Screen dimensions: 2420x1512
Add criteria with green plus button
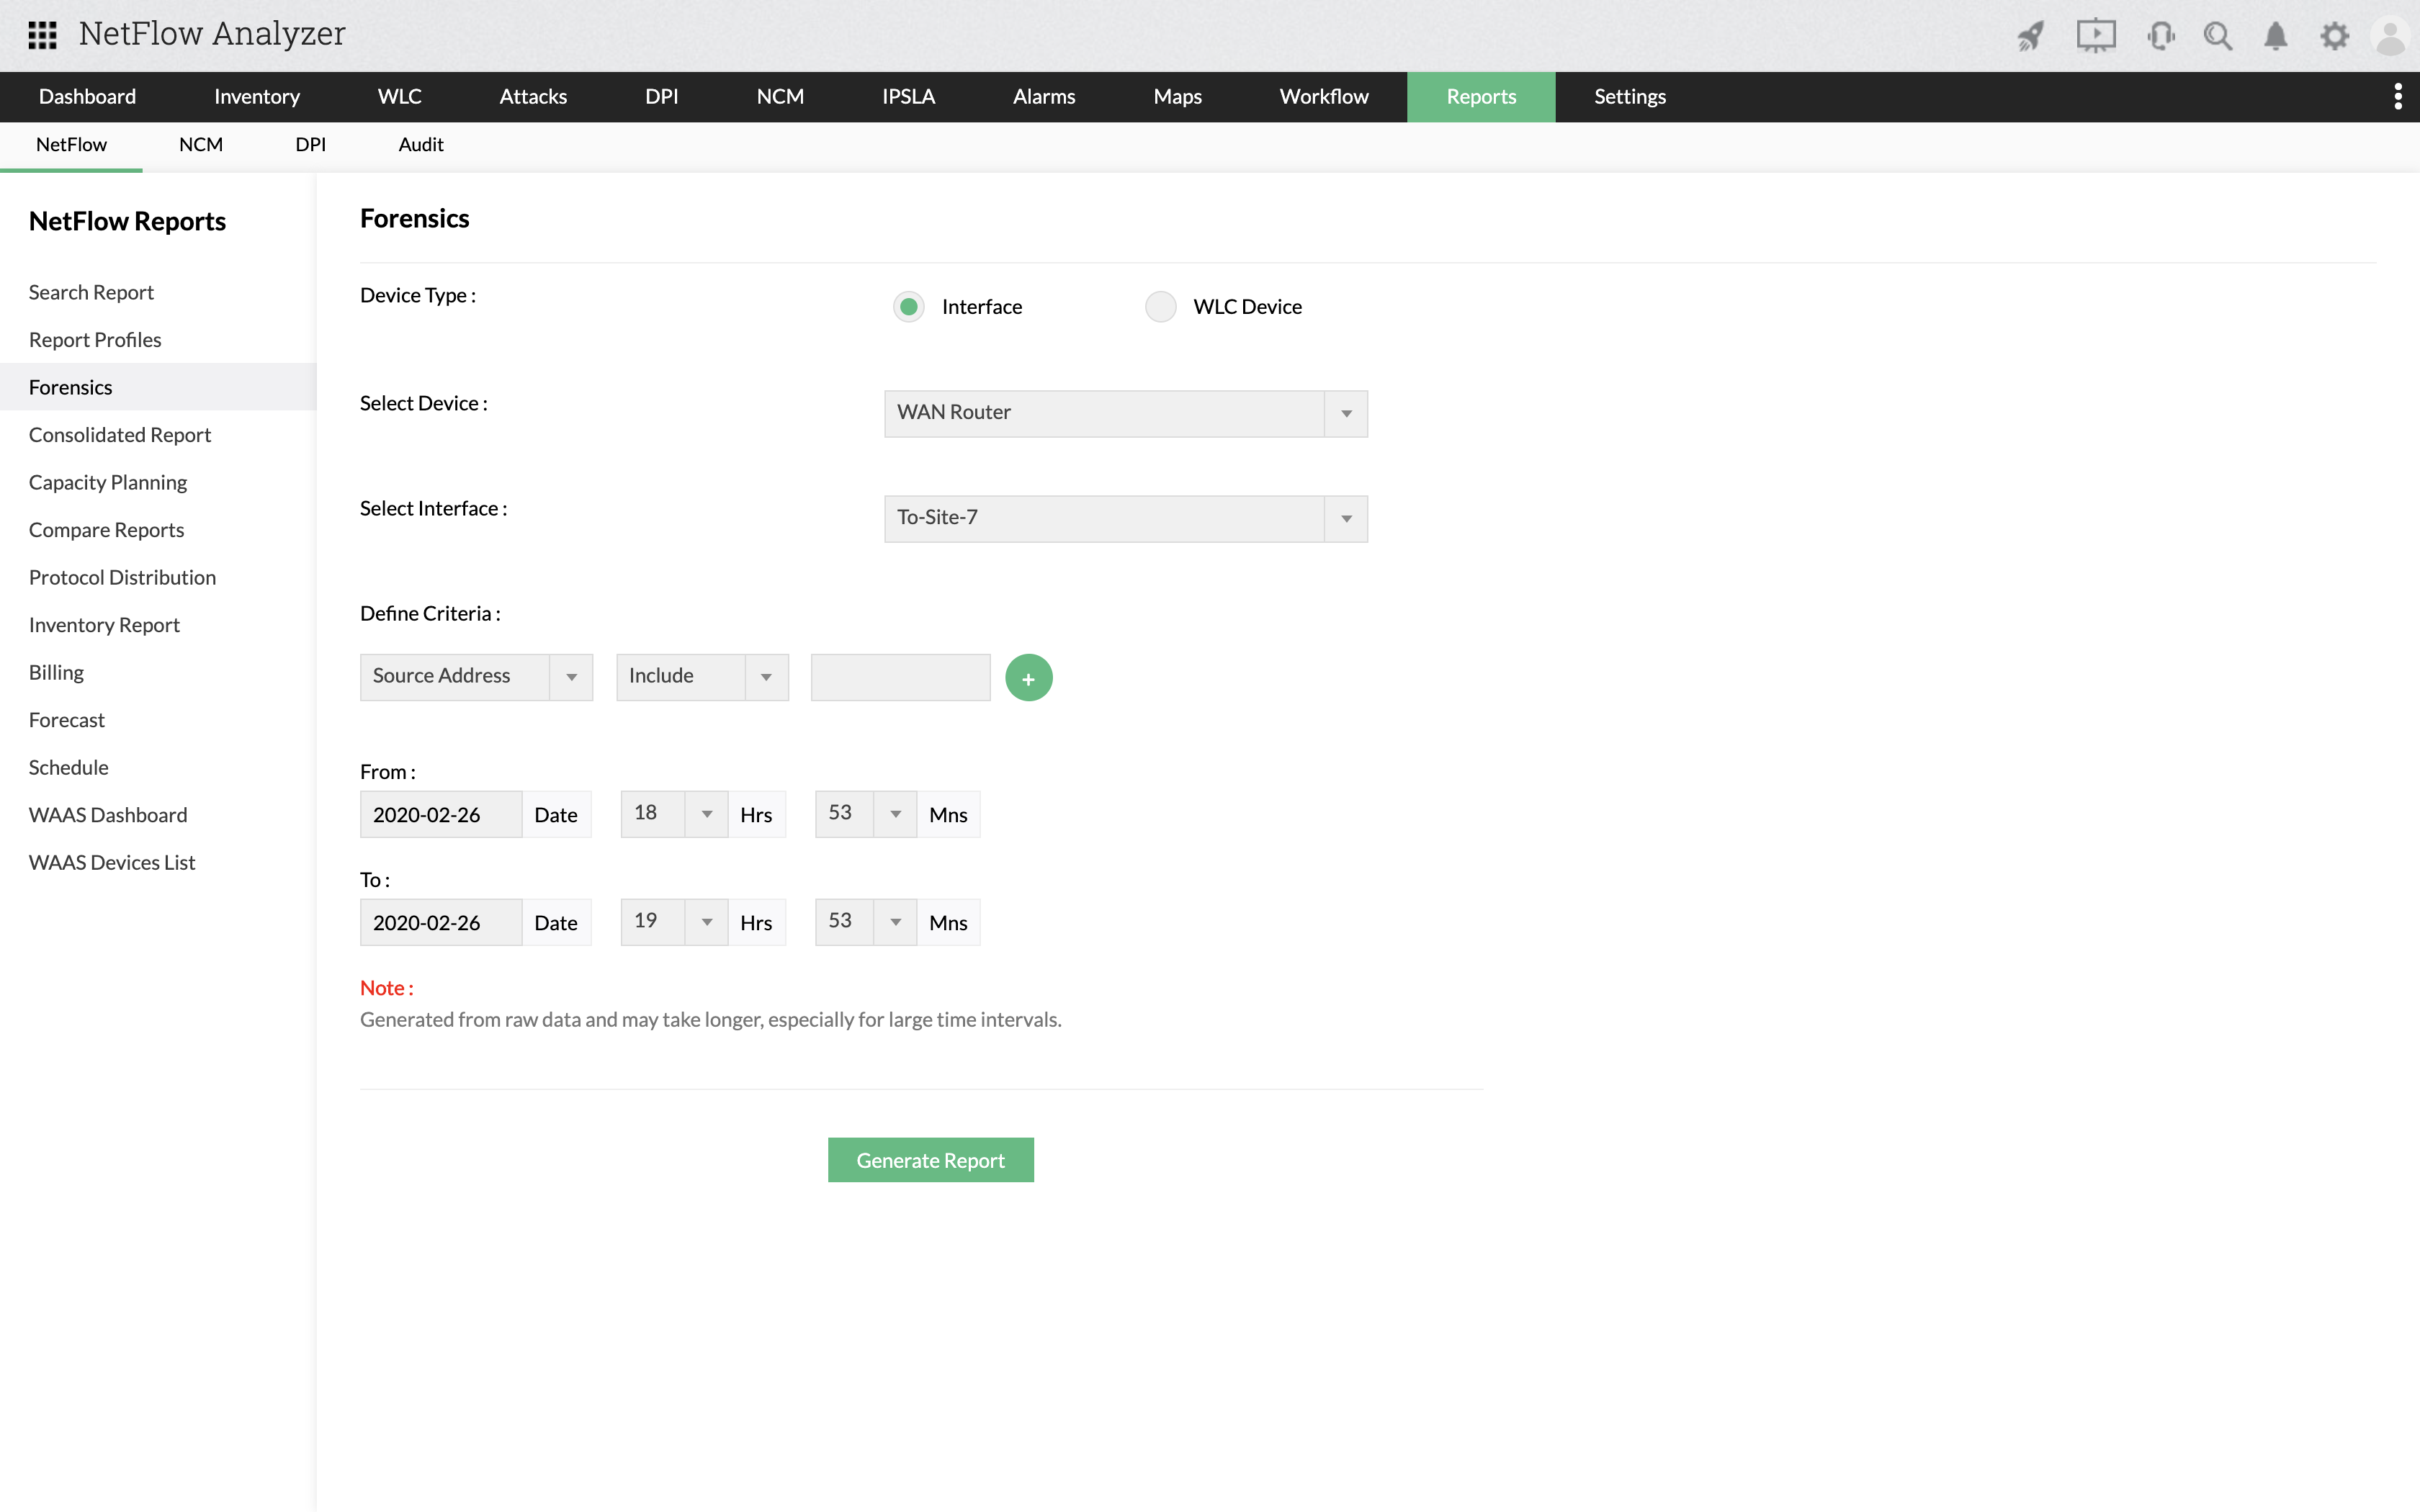(1028, 678)
